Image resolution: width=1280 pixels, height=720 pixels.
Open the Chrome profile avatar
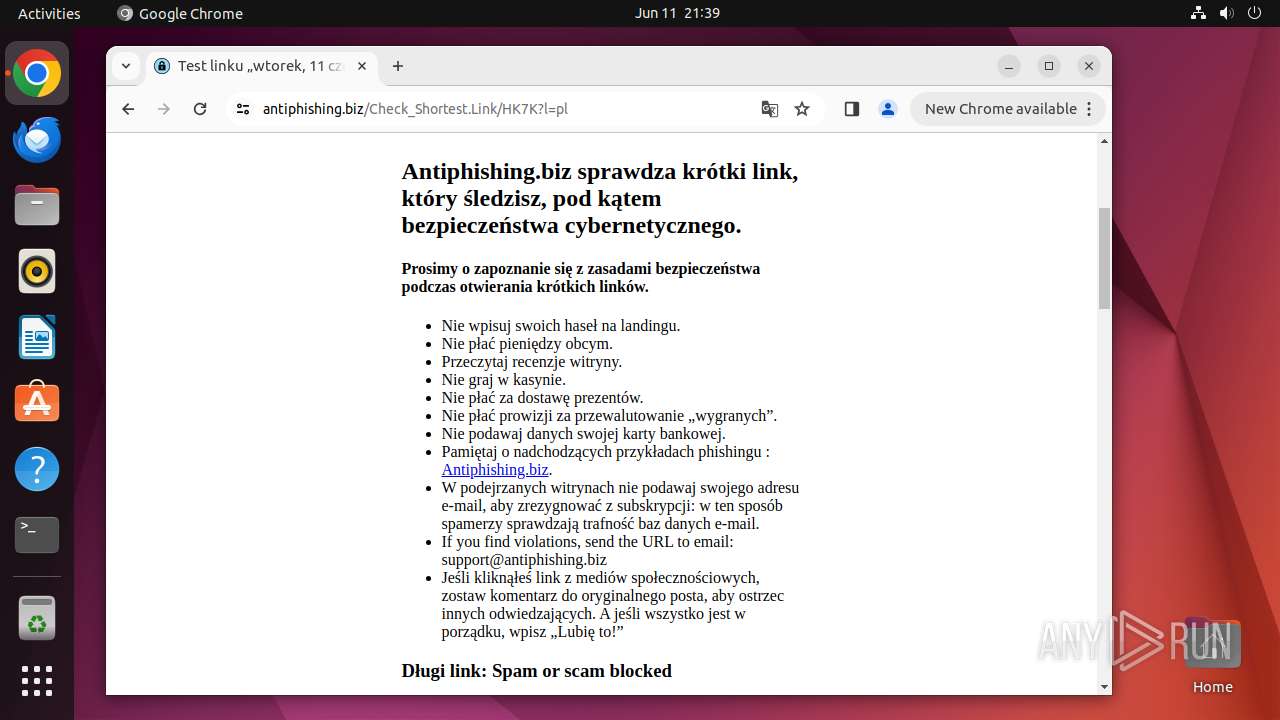[x=888, y=109]
